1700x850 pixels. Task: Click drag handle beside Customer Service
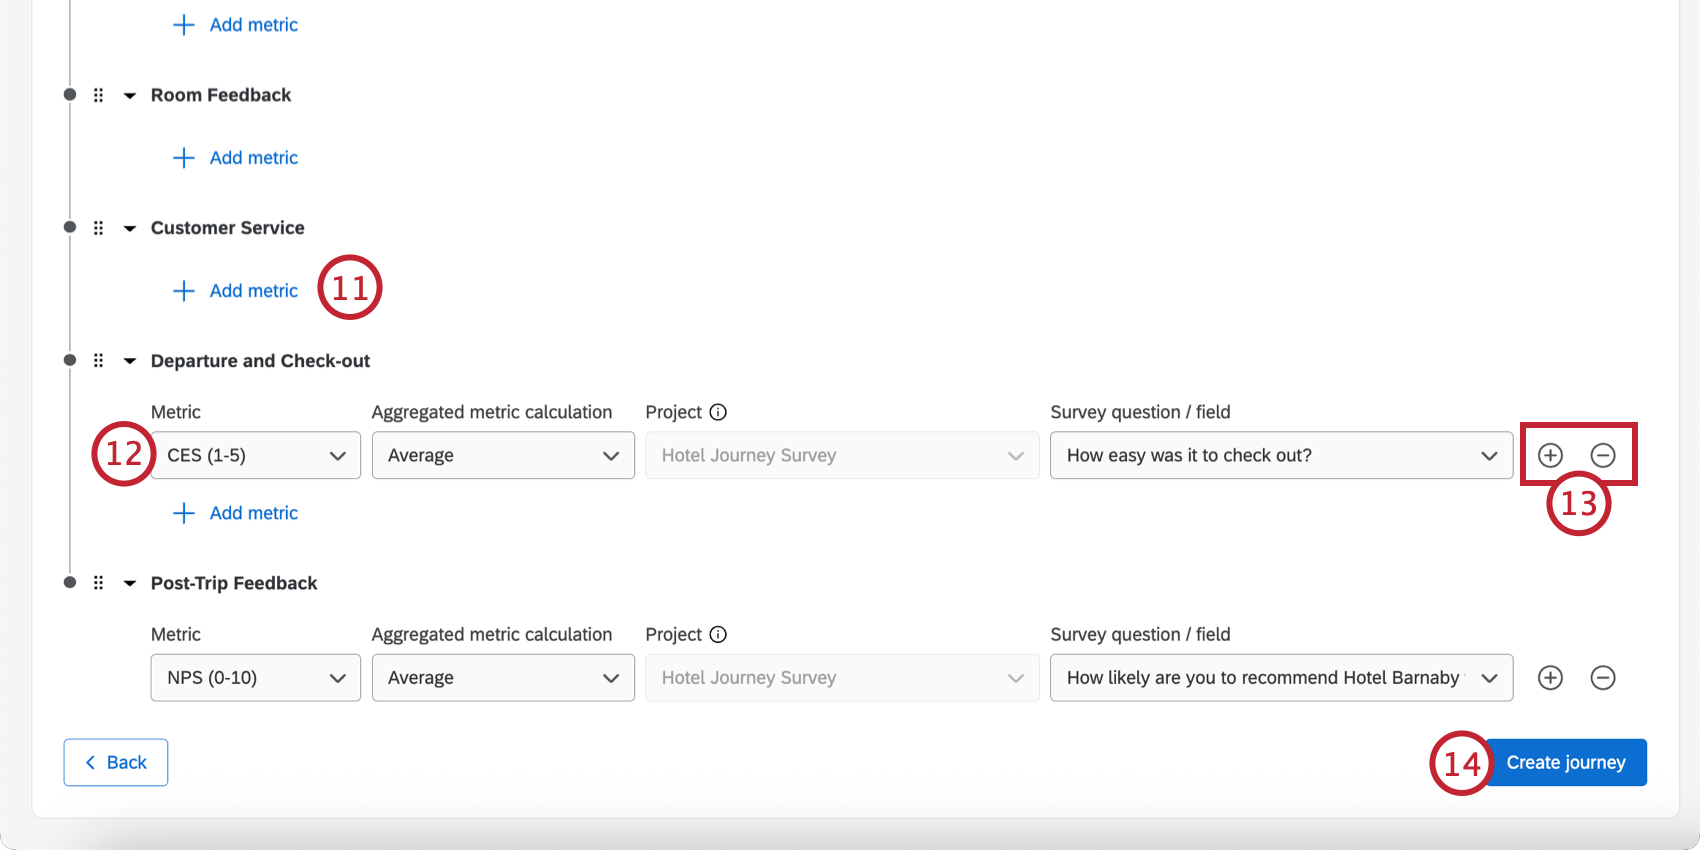(x=98, y=228)
